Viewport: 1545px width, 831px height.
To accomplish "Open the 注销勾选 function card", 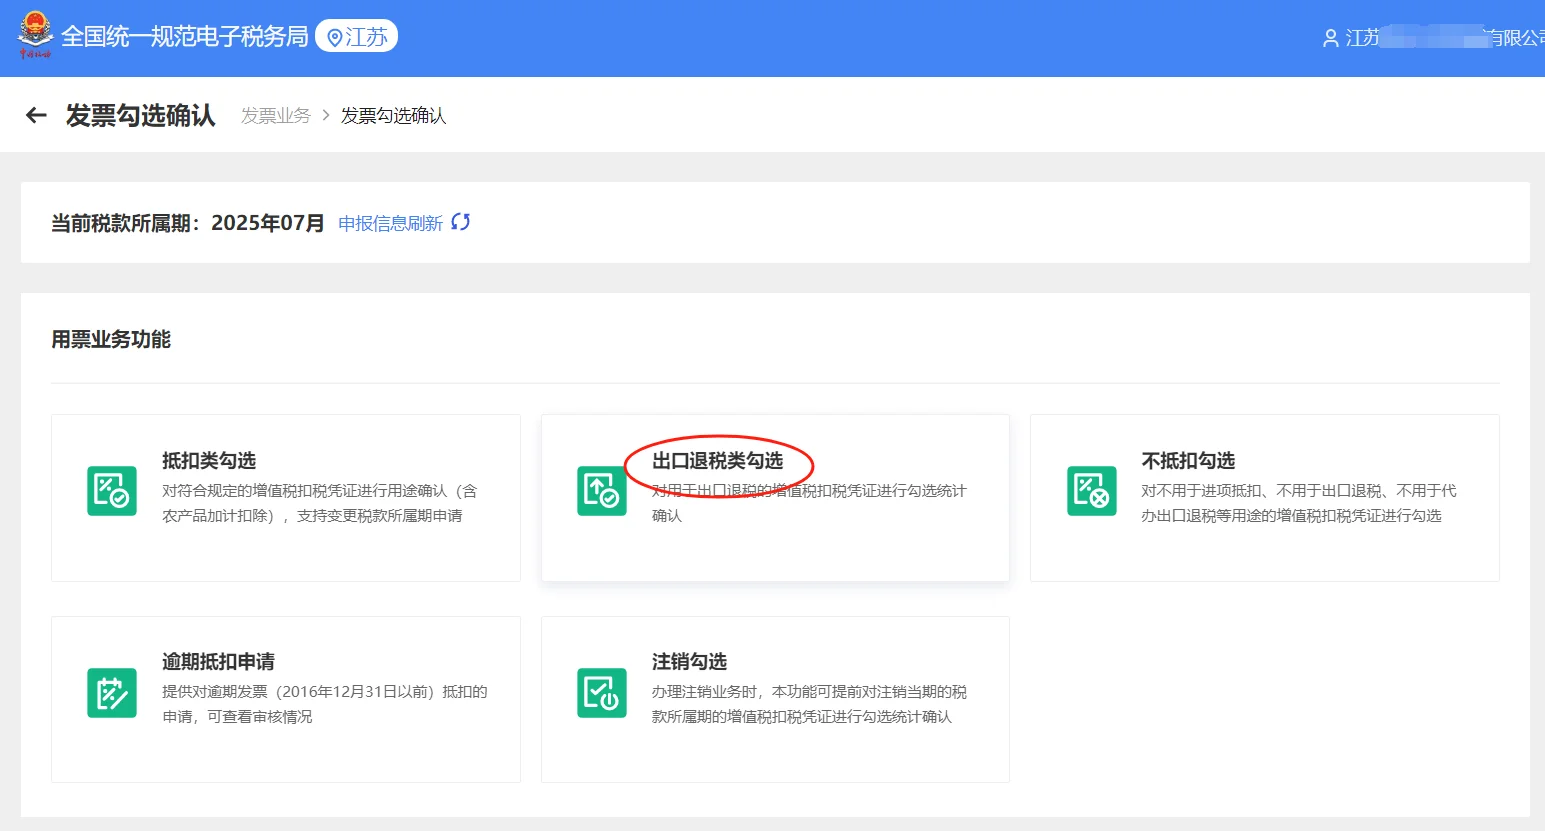I will tap(775, 699).
